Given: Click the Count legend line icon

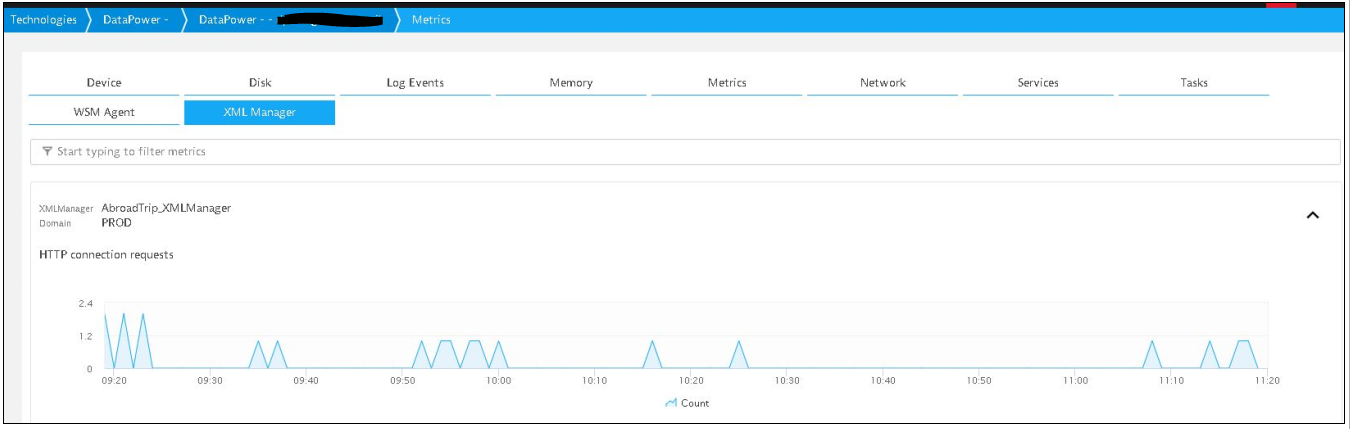Looking at the screenshot, I should pyautogui.click(x=670, y=403).
